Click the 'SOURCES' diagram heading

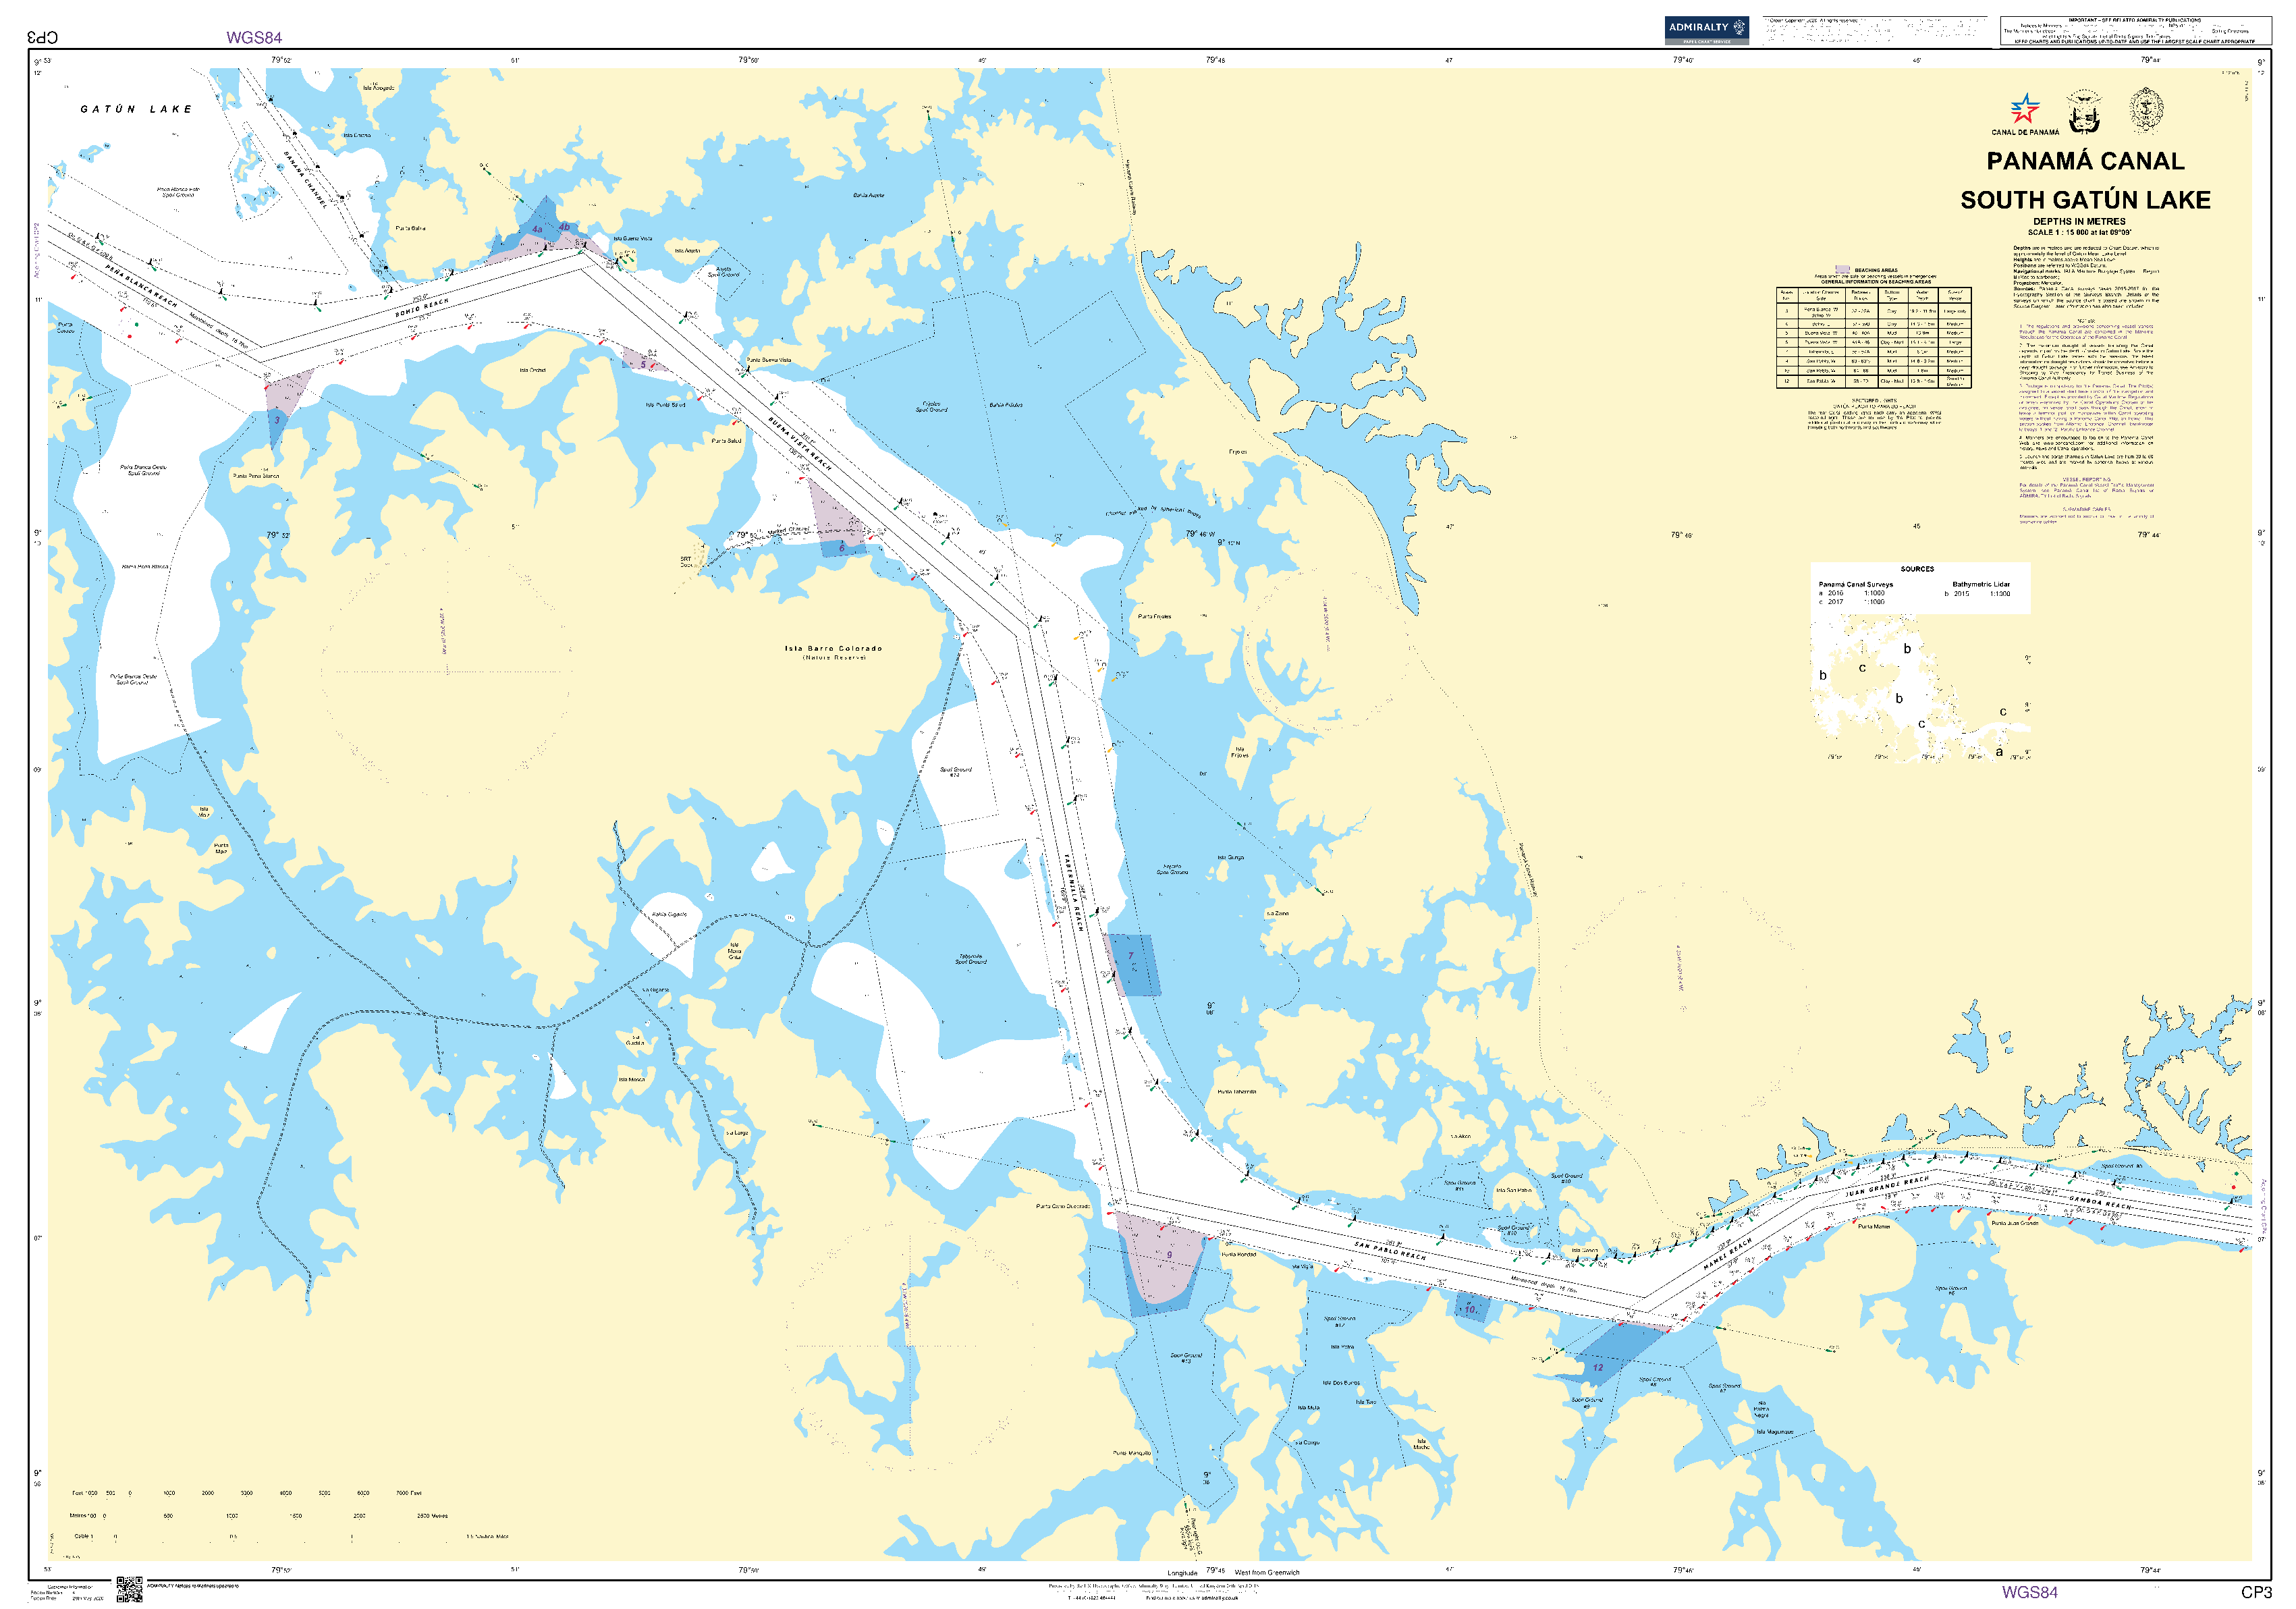point(1917,569)
